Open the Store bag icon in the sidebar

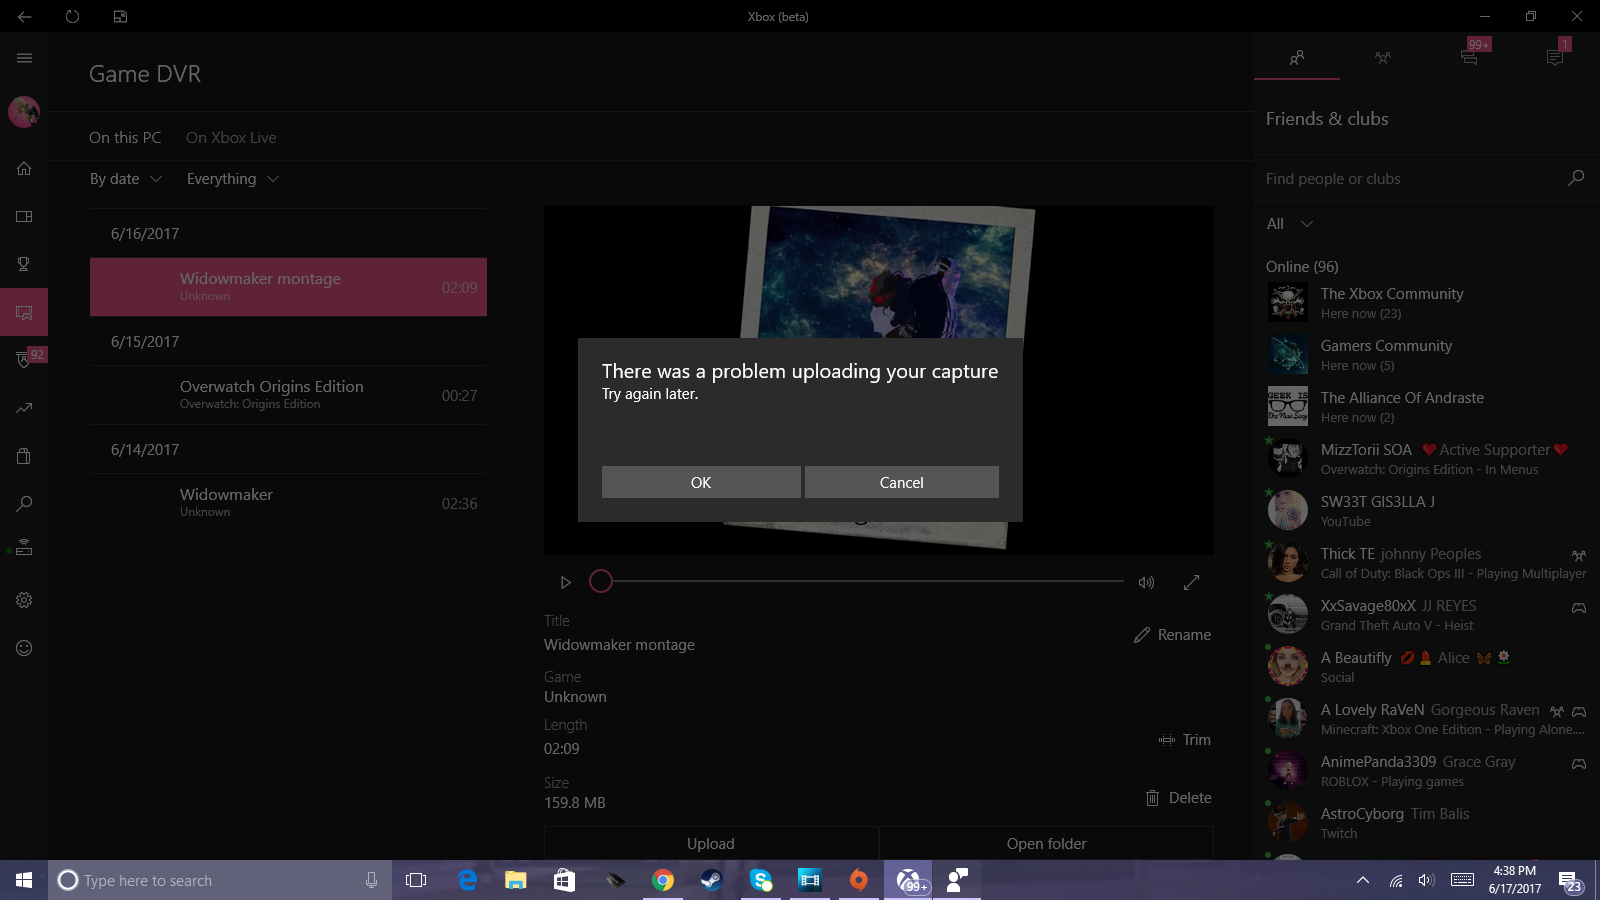[24, 456]
